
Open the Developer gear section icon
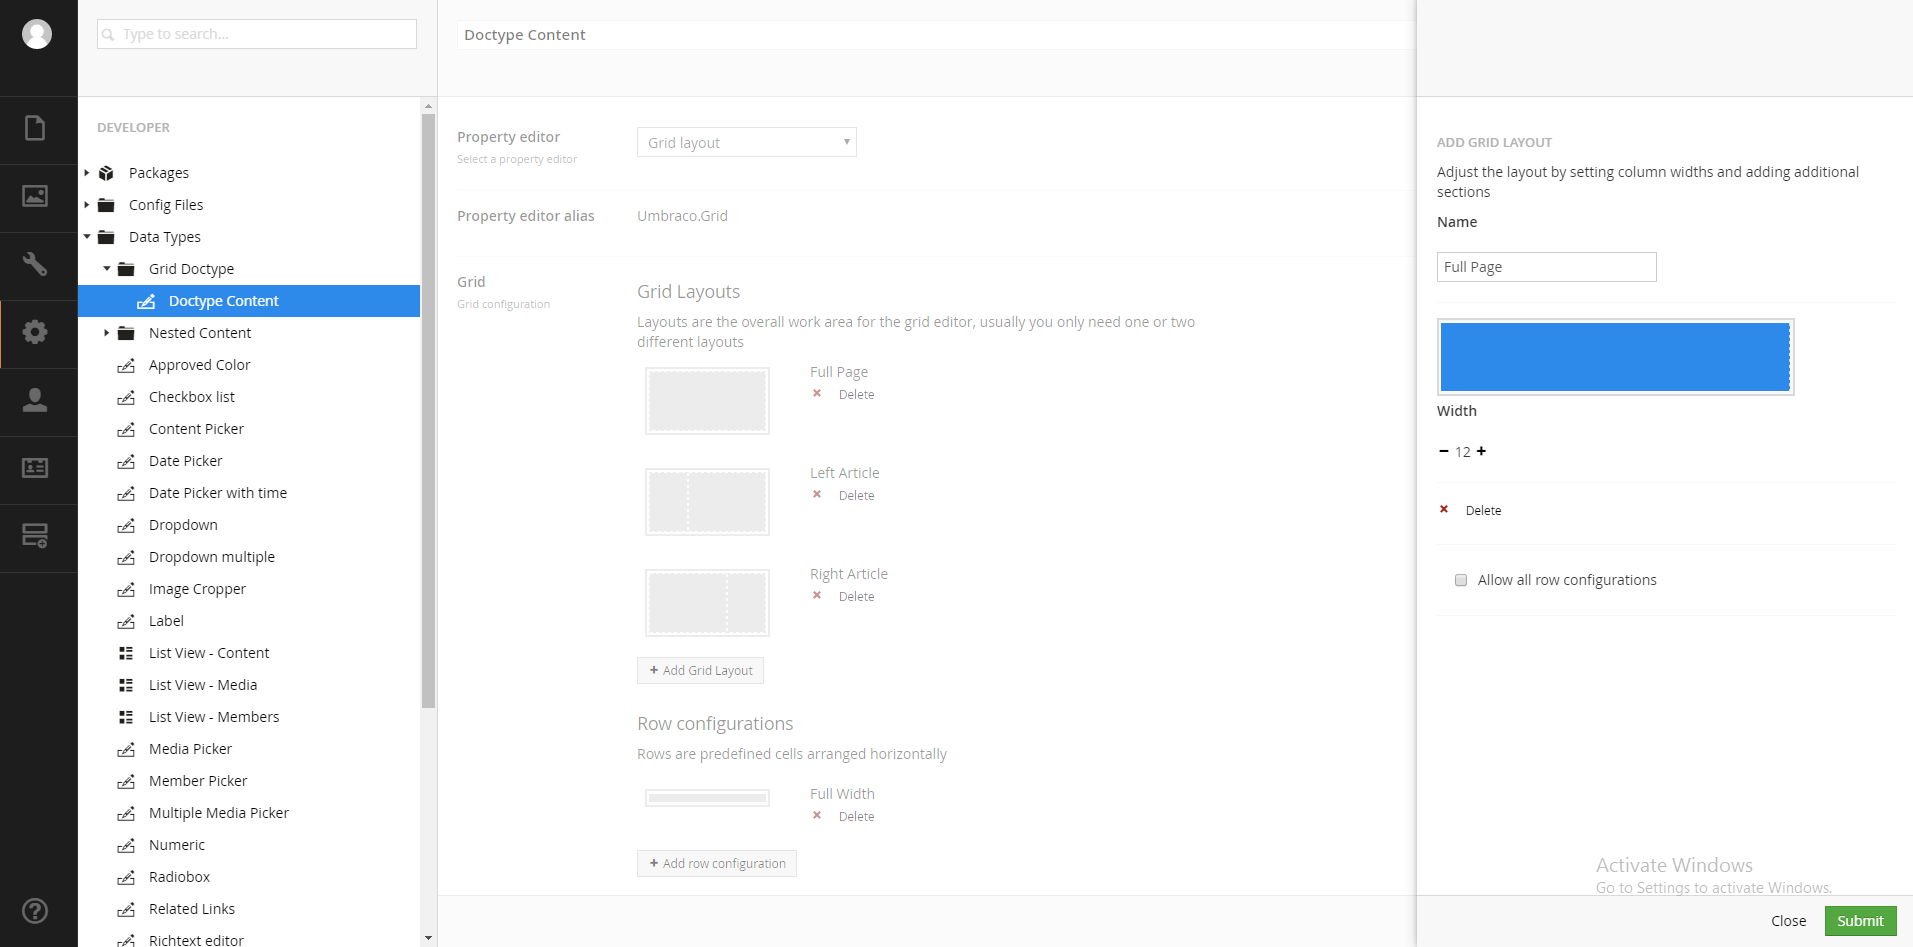[x=35, y=332]
